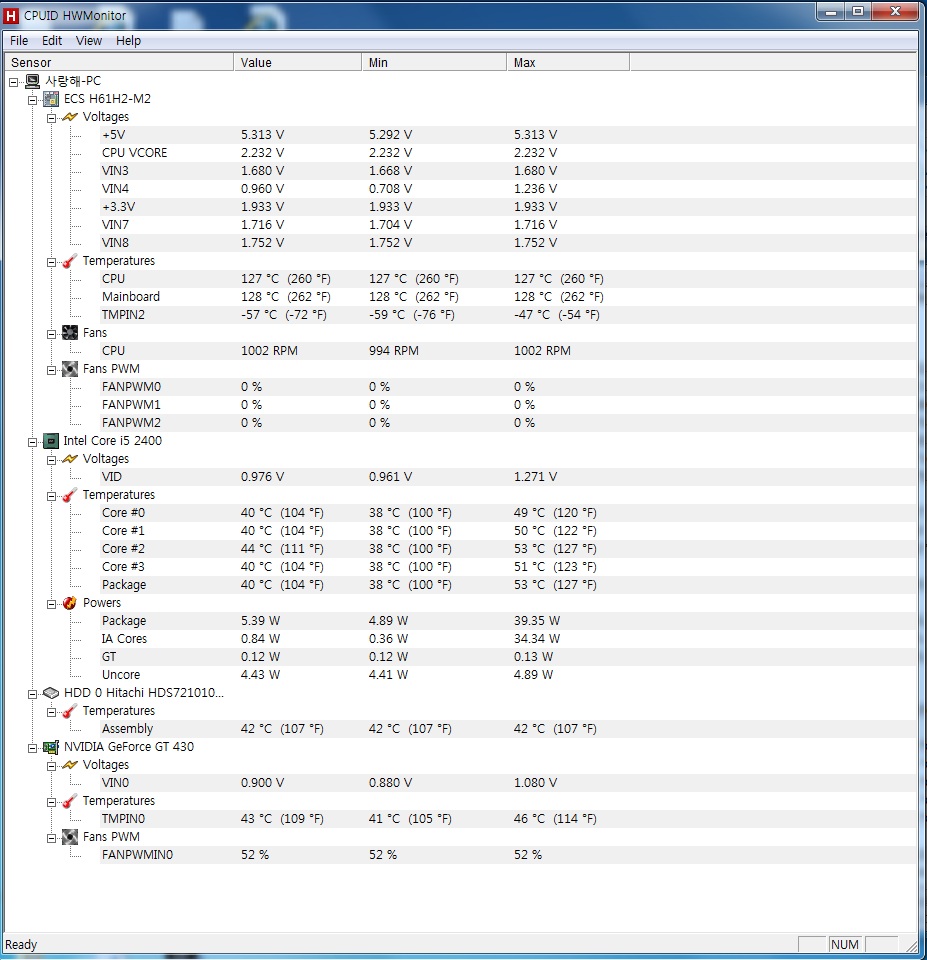Click the processor icon beside Intel Core i5 2400
Viewport: 927px width, 960px height.
pyautogui.click(x=51, y=441)
